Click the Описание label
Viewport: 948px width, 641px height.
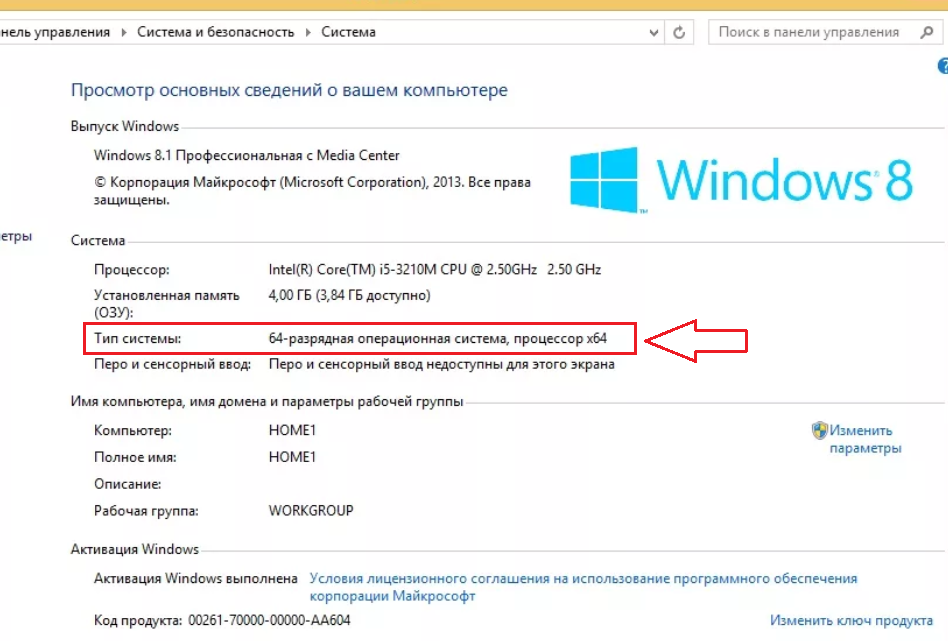click(128, 484)
